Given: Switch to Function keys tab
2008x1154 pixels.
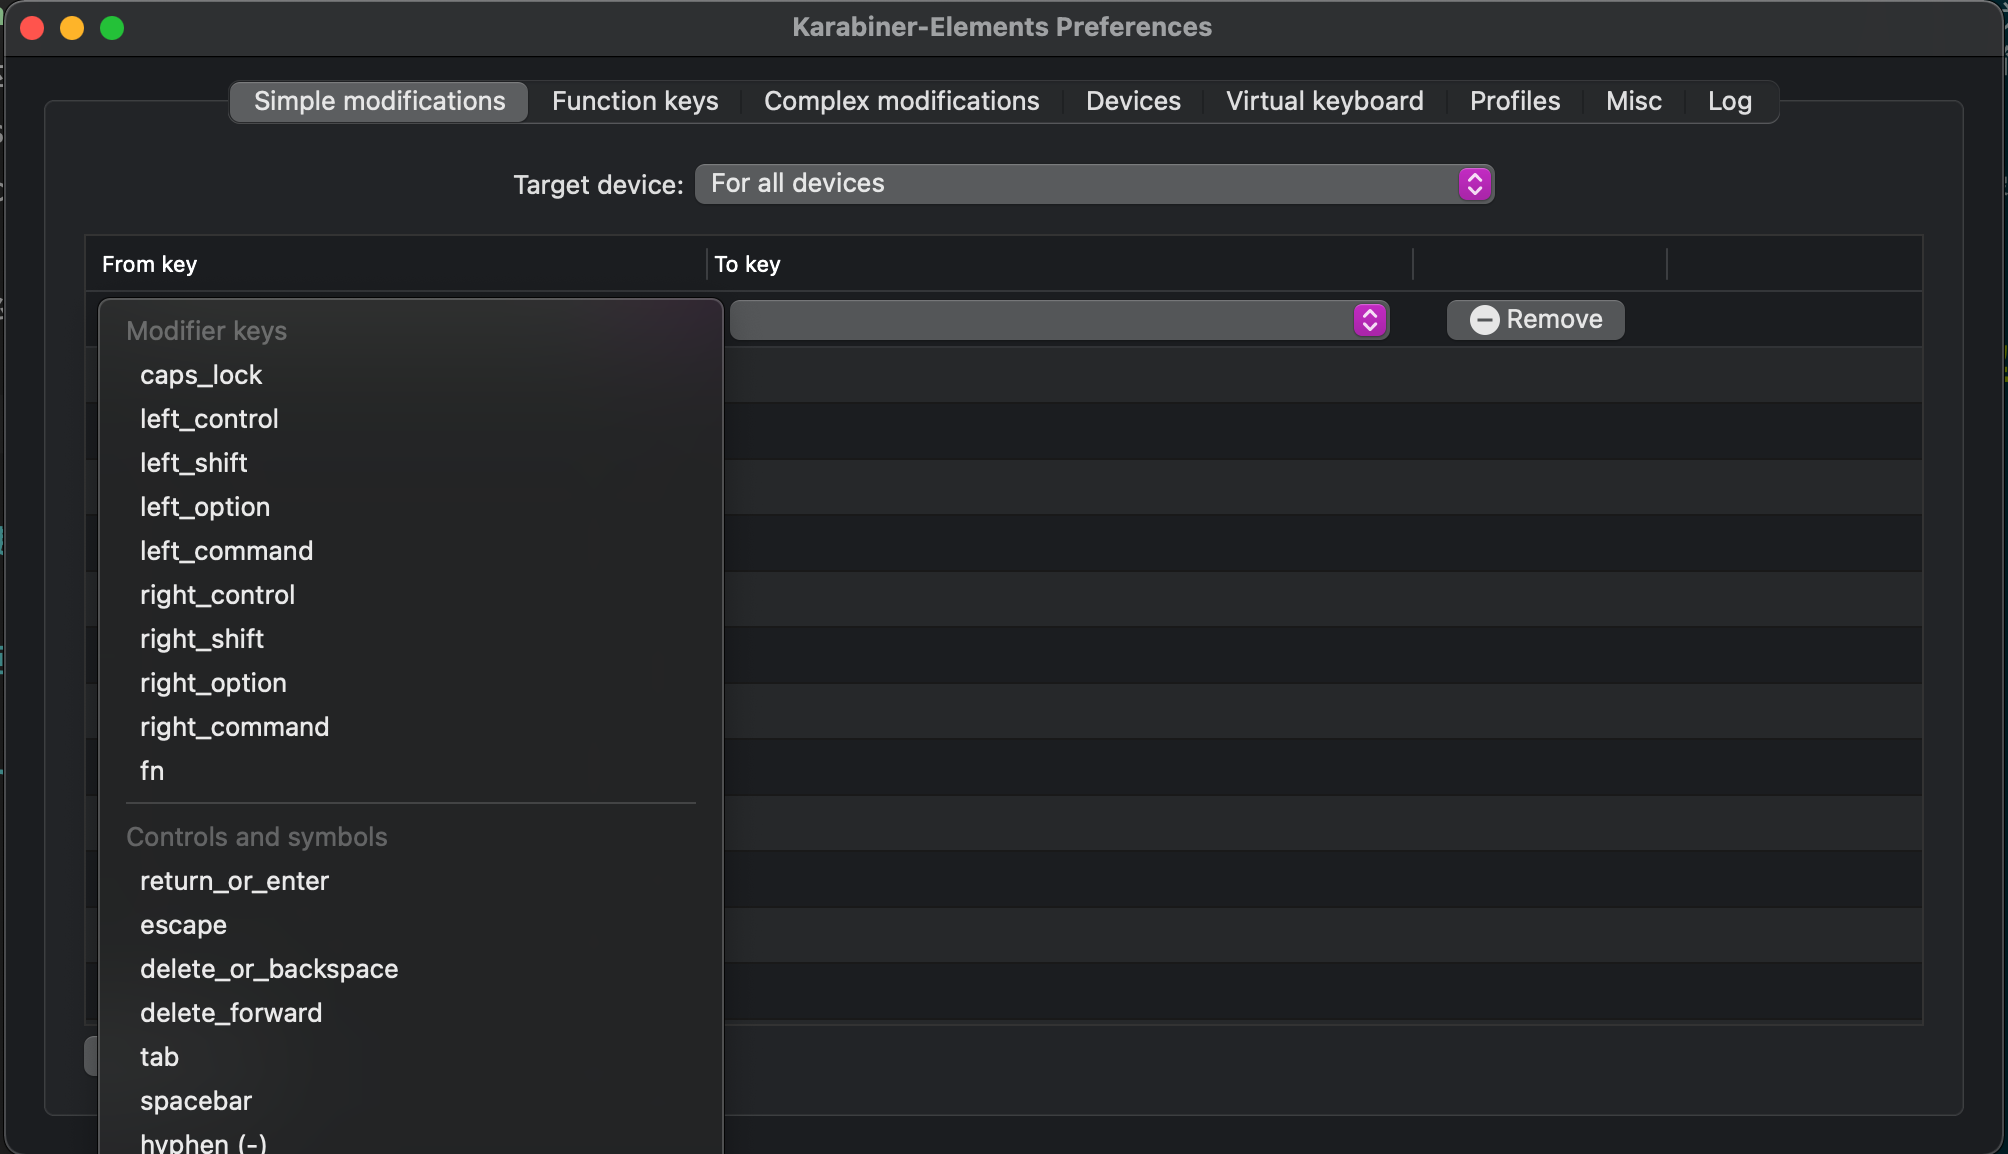Looking at the screenshot, I should click(635, 101).
